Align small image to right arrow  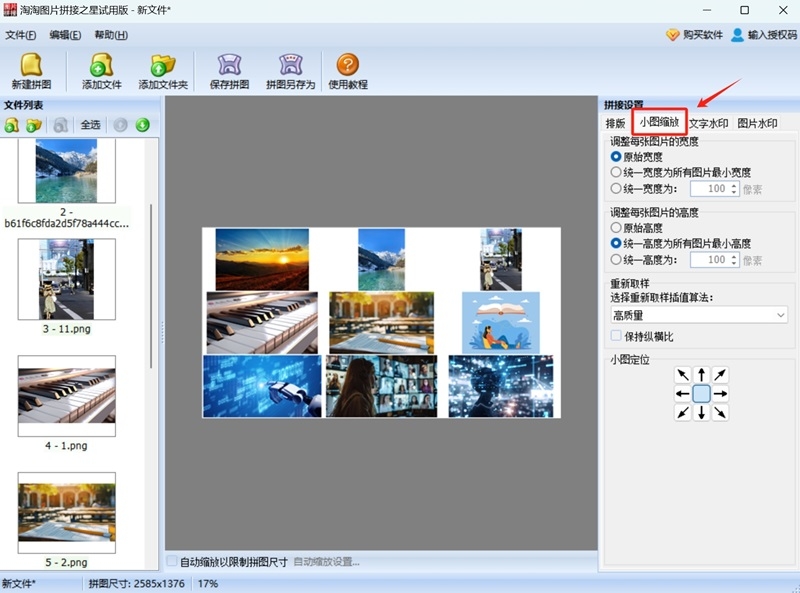tap(720, 394)
